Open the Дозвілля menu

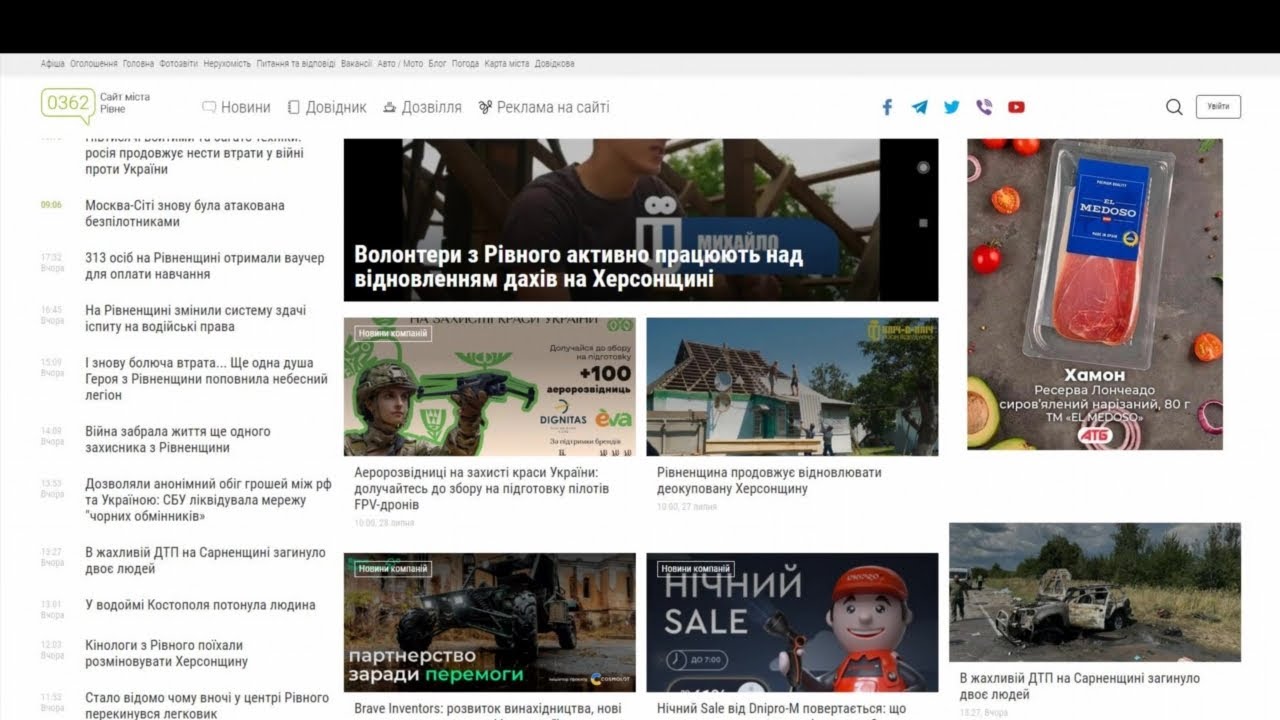422,107
